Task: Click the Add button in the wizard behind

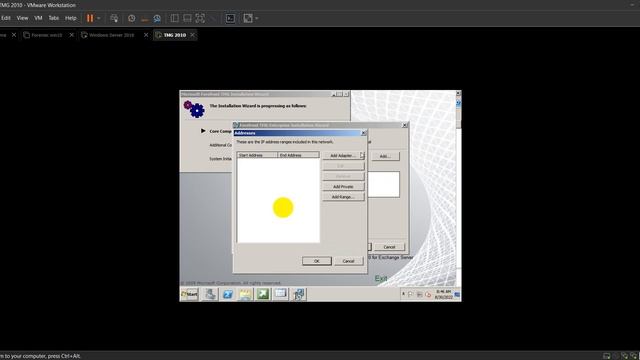Action: [x=384, y=156]
